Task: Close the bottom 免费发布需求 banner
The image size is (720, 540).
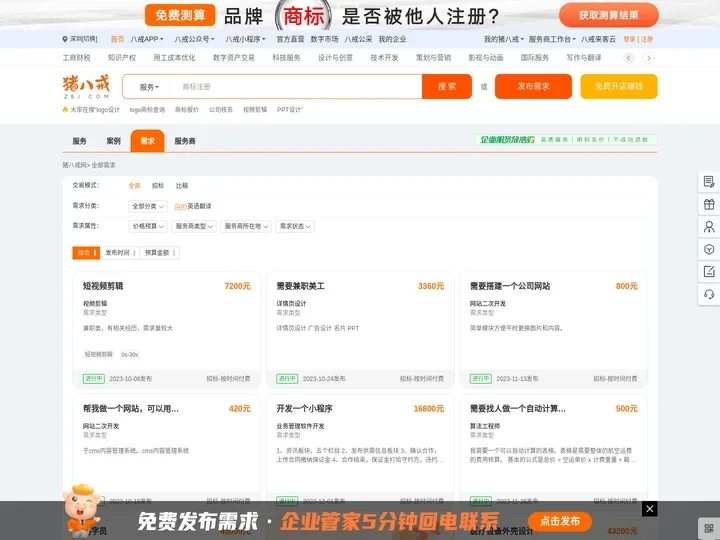Action: pos(649,508)
